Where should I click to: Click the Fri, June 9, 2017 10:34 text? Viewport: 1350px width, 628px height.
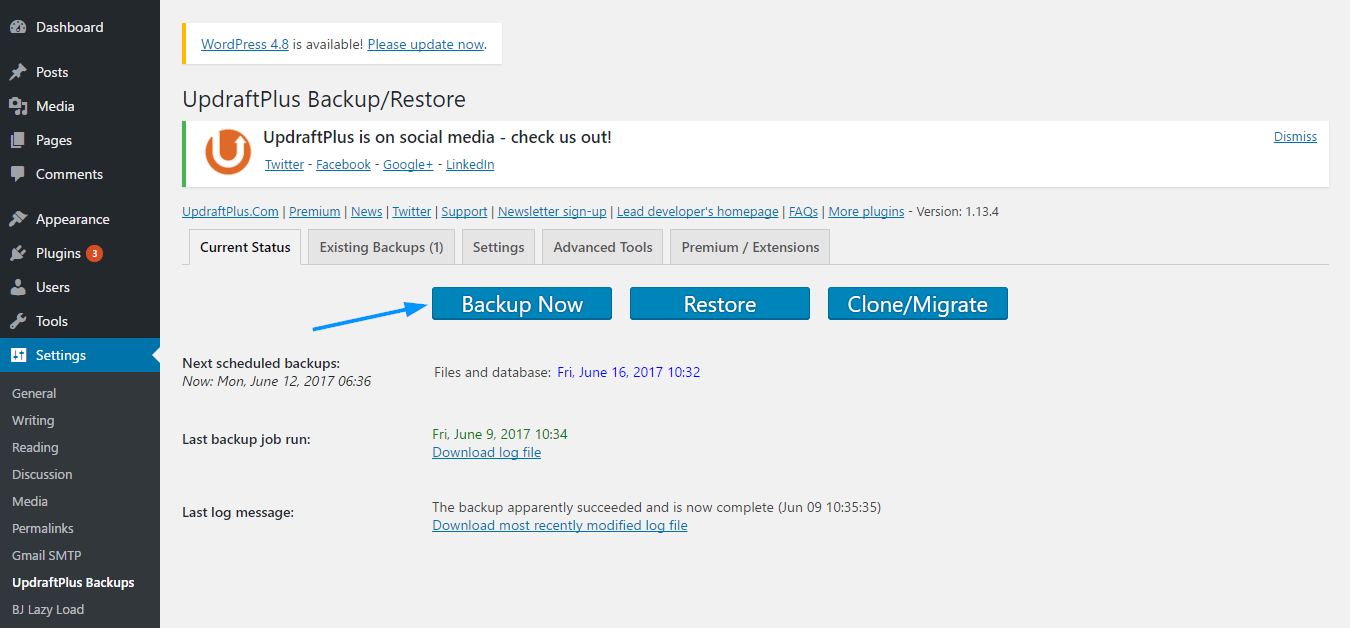pos(500,434)
